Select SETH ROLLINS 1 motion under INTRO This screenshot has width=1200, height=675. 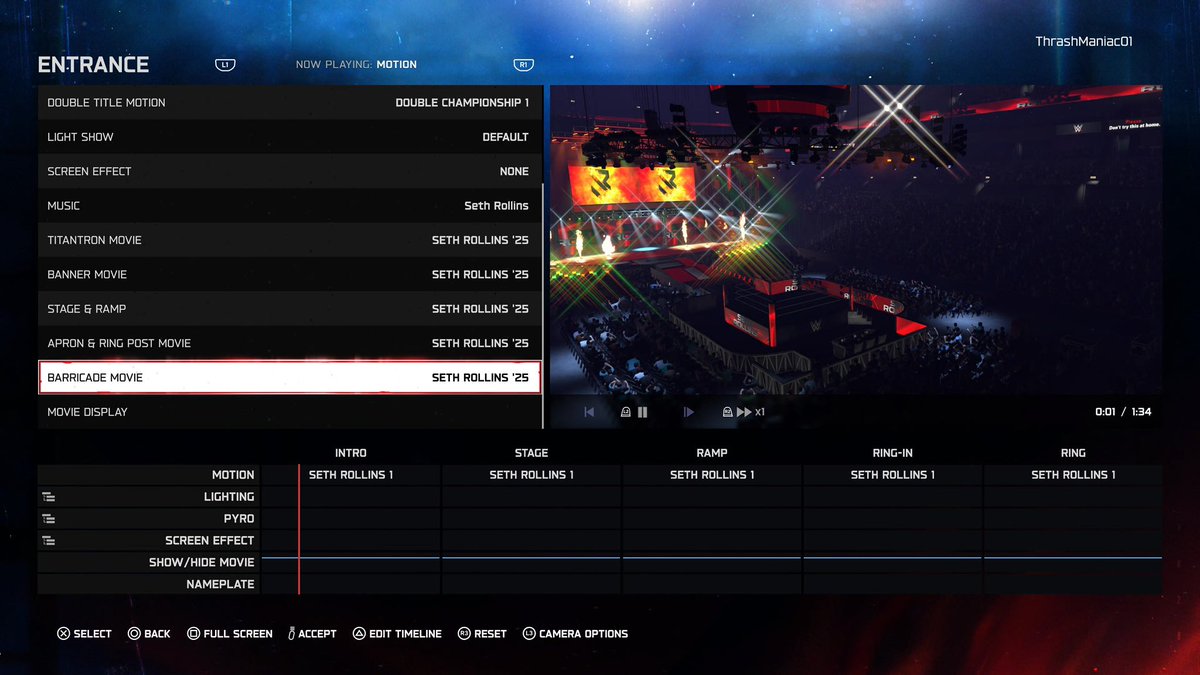[351, 475]
